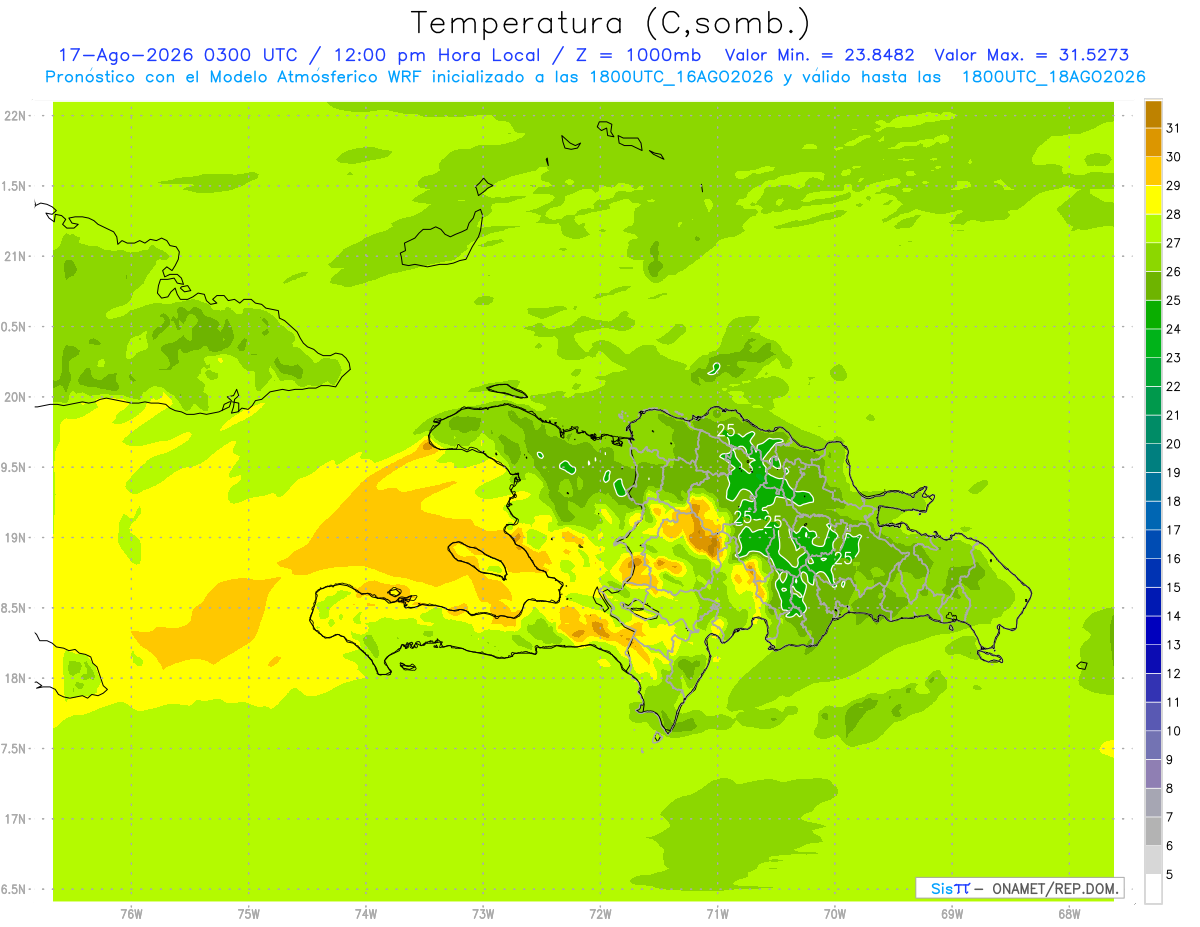Click the 76W longitude label
This screenshot has height=927, width=1200.
[x=131, y=914]
